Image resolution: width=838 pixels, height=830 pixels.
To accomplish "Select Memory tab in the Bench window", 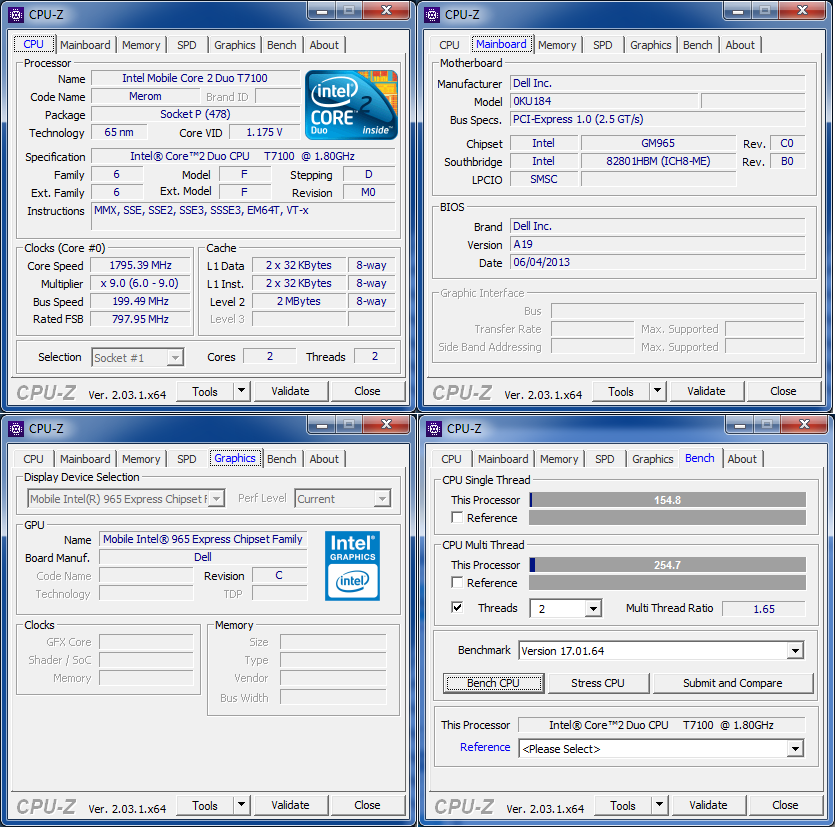I will tap(559, 459).
